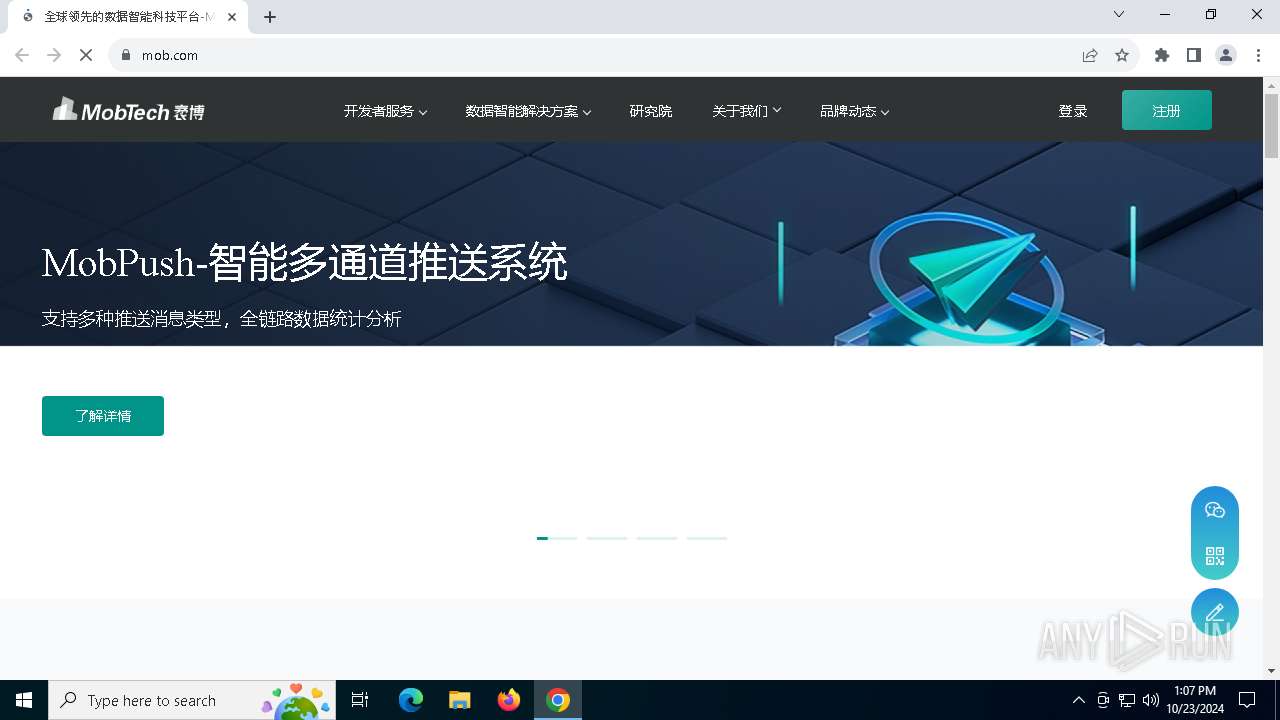Launch Firefox from taskbar
Viewport: 1280px width, 720px height.
(x=509, y=700)
